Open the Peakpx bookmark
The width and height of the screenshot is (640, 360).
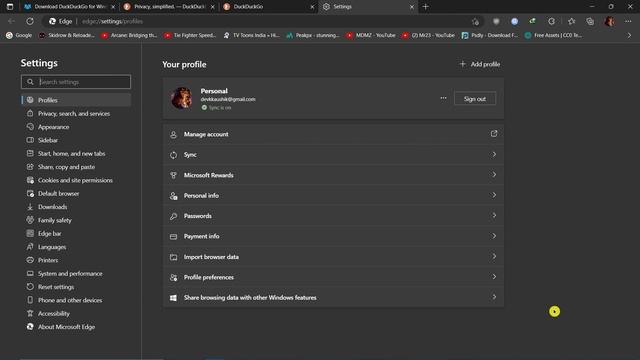(x=313, y=36)
